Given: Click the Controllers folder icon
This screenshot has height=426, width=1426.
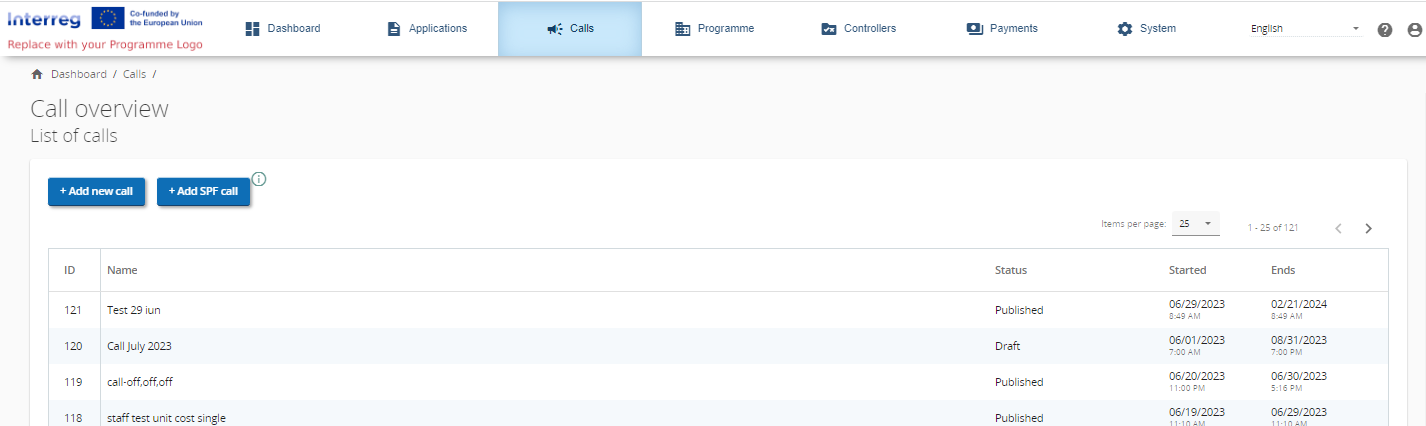Looking at the screenshot, I should 828,29.
